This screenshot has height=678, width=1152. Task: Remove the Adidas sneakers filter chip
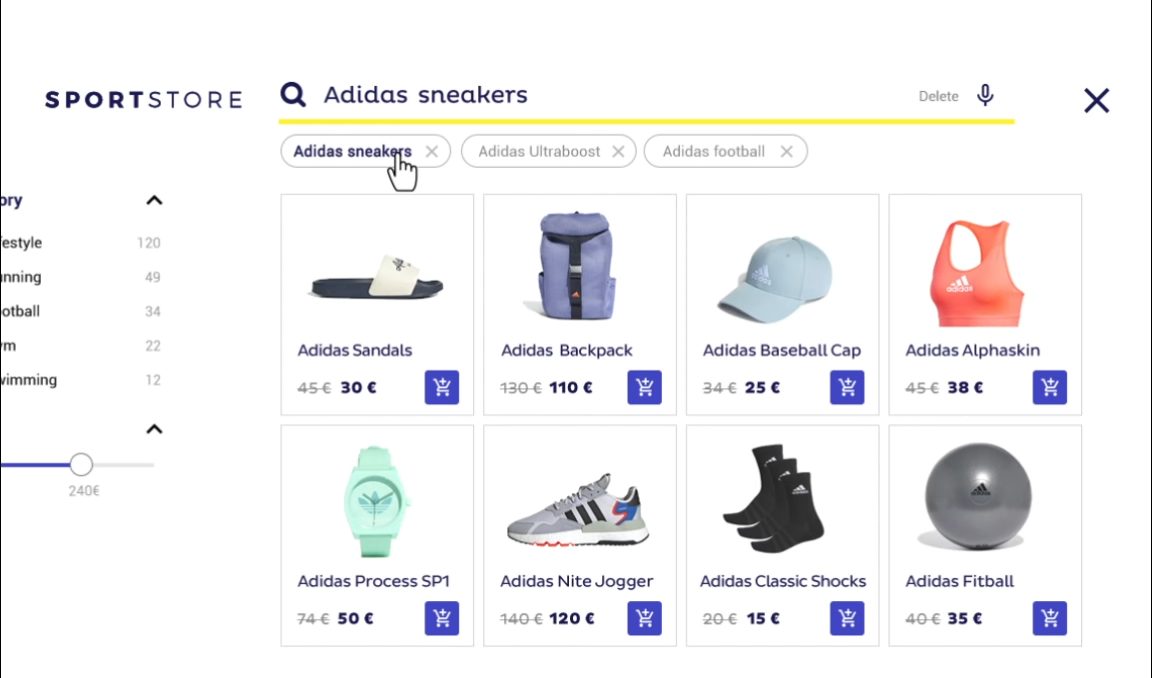point(432,151)
